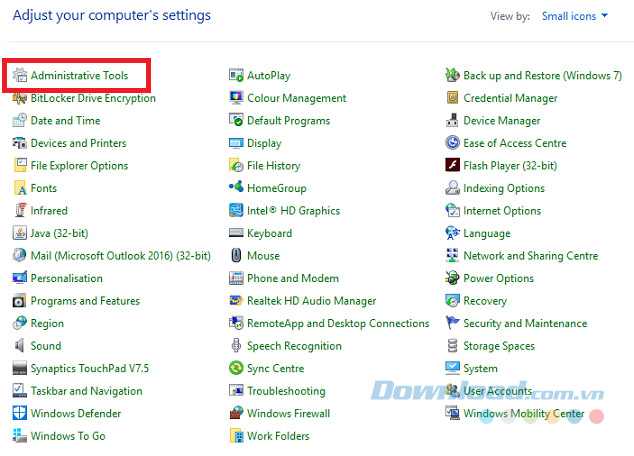Click the BitLocker Drive Encryption icon

pos(19,98)
